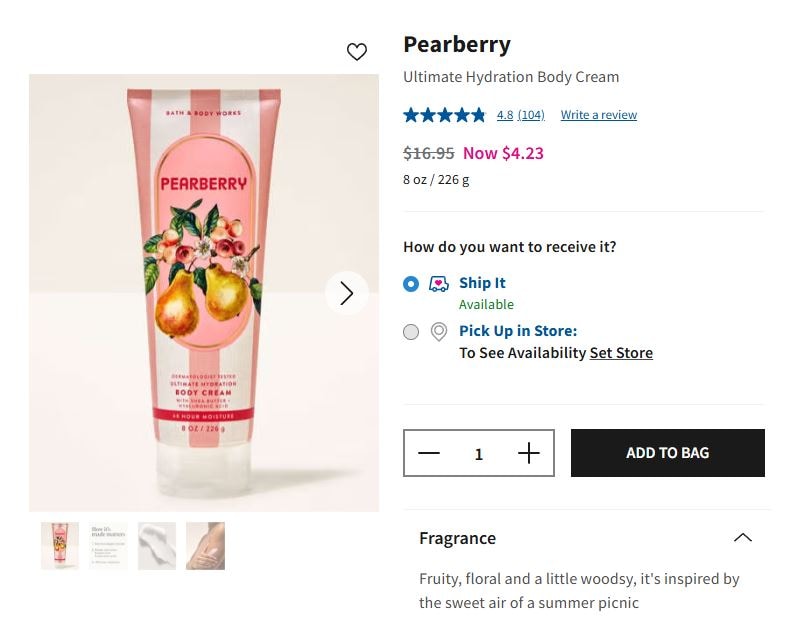
Task: Click the heart wishlist icon
Action: (x=357, y=52)
